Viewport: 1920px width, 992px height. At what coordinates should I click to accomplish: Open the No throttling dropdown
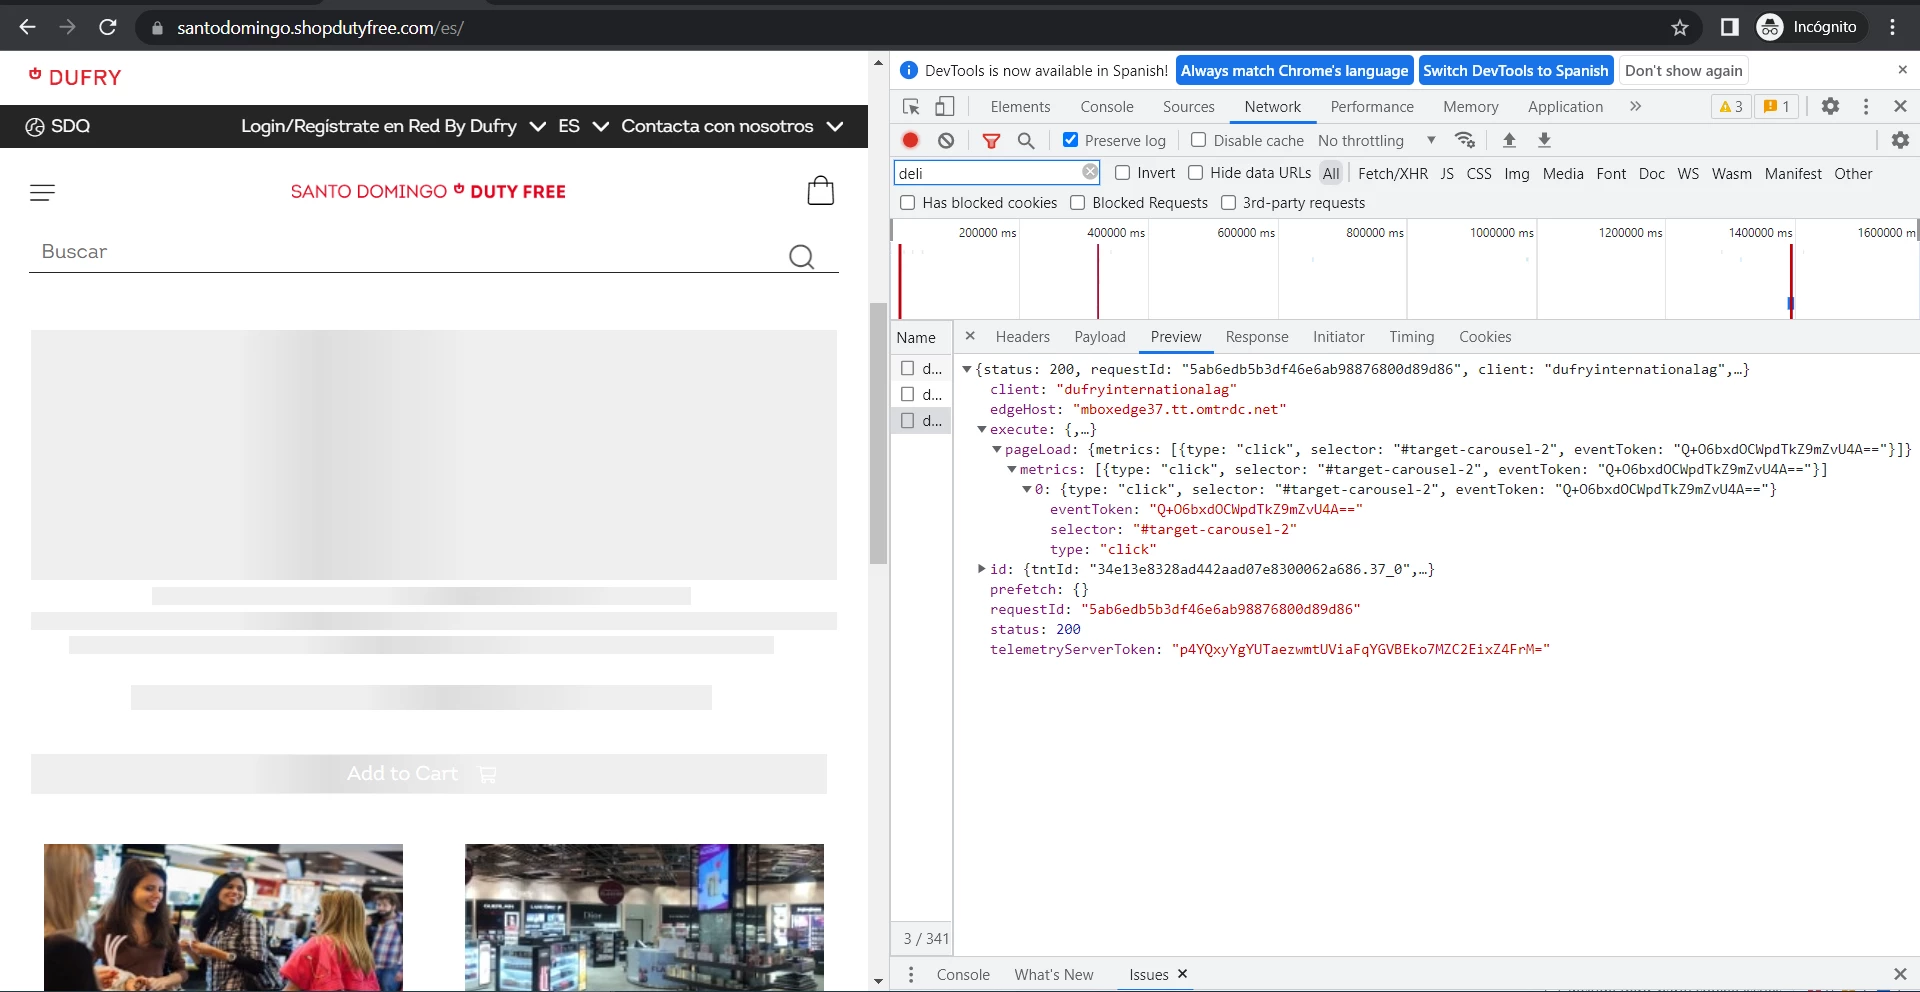point(1377,141)
